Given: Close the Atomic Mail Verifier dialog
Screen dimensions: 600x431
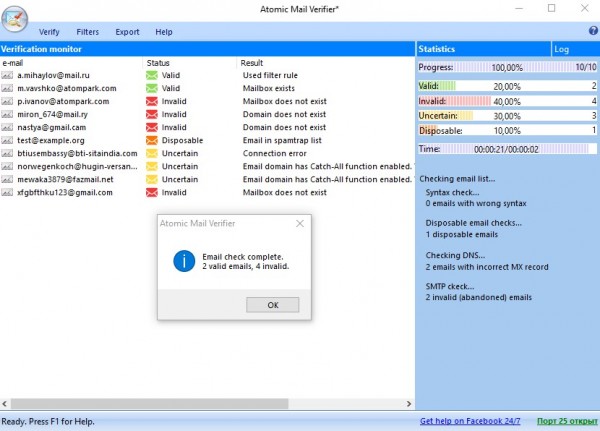Looking at the screenshot, I should tap(300, 224).
